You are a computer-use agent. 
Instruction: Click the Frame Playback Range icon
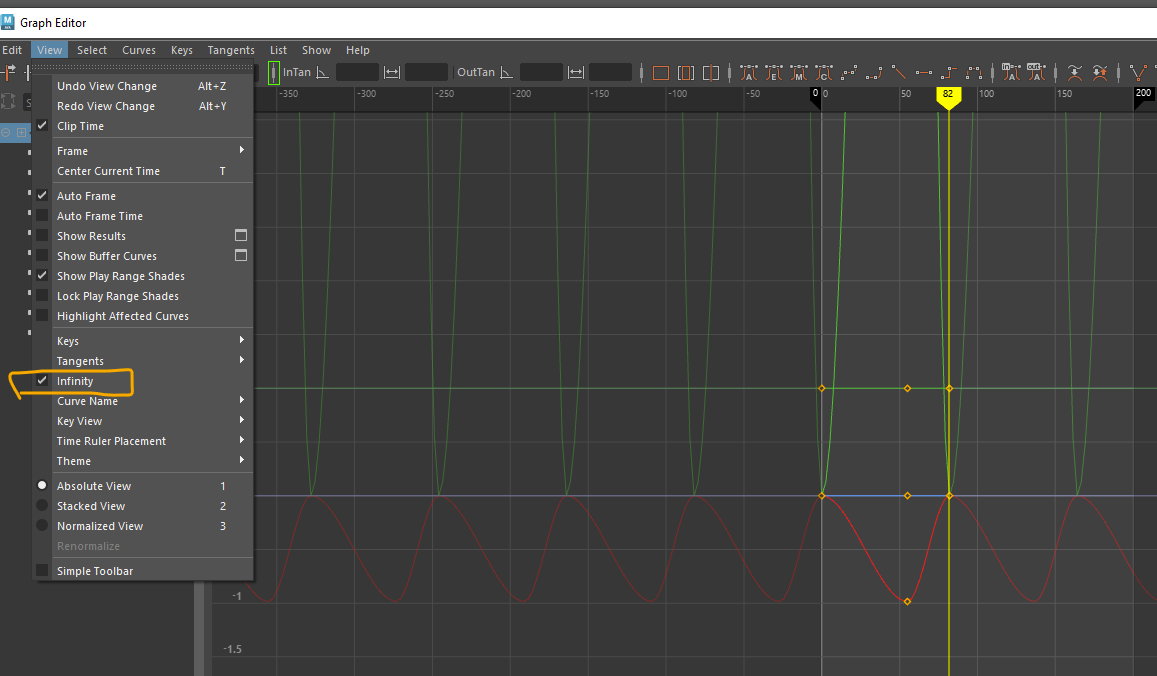(x=686, y=73)
